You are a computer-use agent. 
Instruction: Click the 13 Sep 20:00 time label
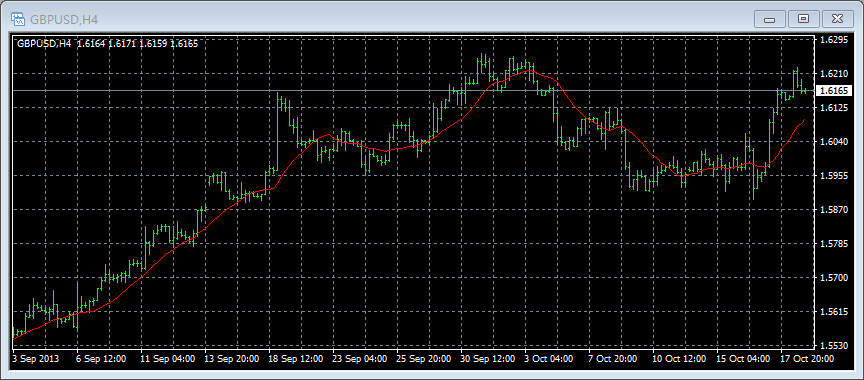[231, 359]
